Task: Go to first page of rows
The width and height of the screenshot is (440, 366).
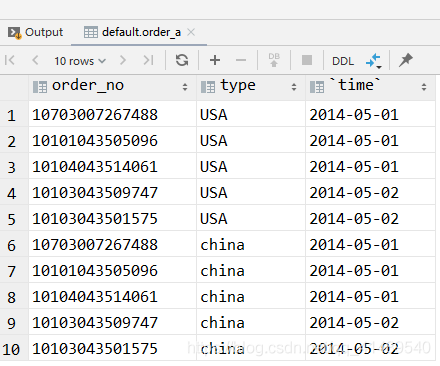Action: click(x=10, y=60)
